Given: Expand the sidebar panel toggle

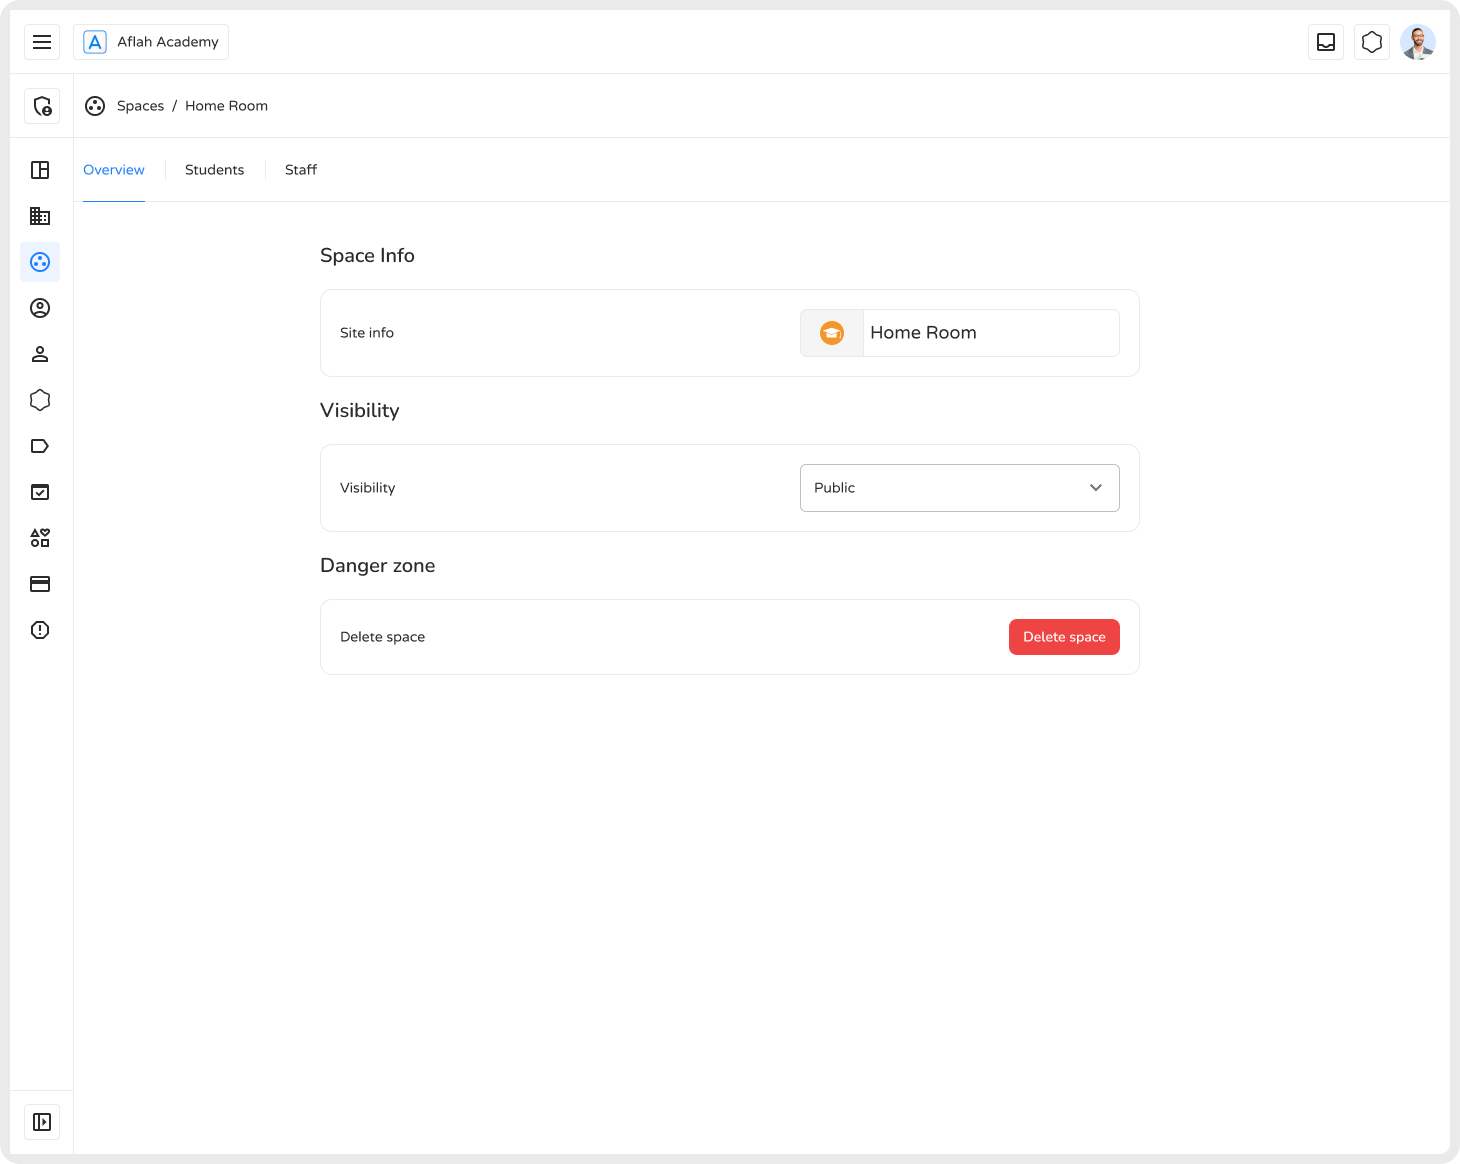Looking at the screenshot, I should [42, 1122].
